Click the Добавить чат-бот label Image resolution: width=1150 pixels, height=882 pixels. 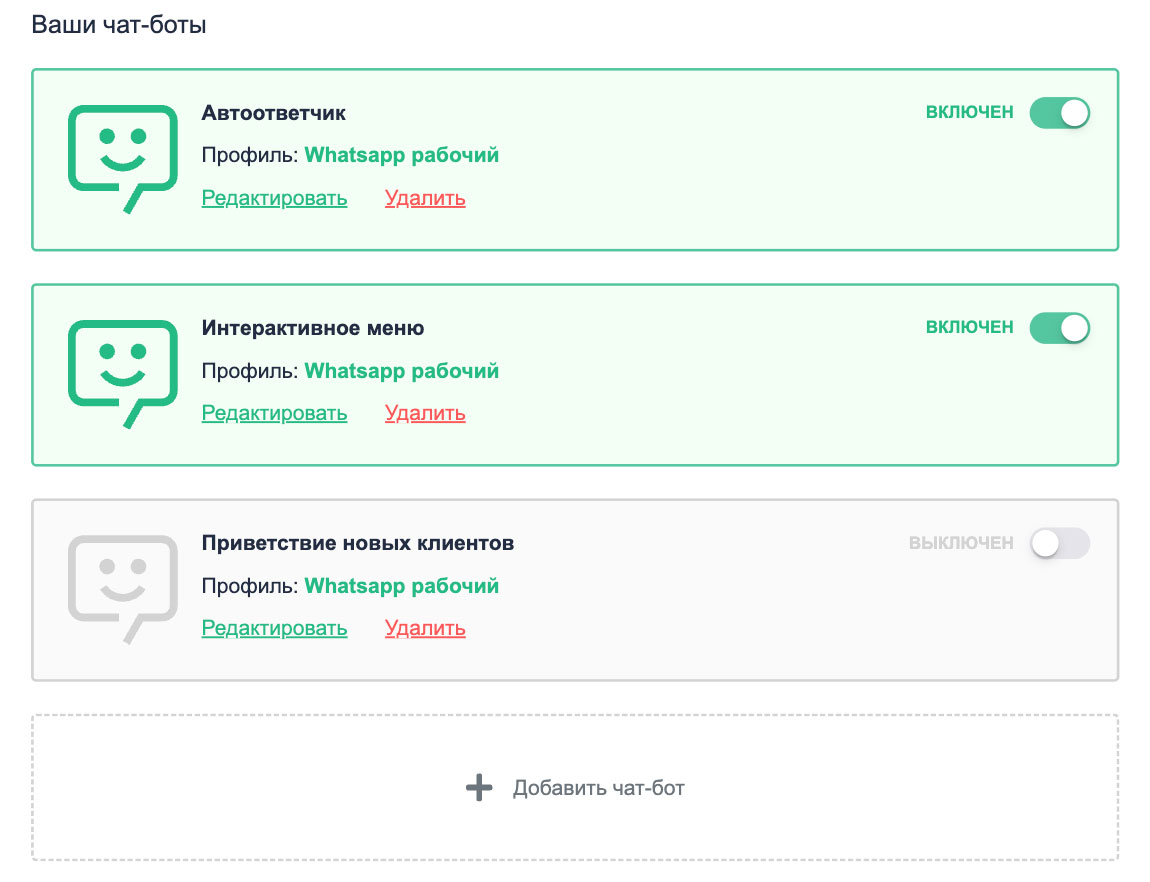point(598,788)
